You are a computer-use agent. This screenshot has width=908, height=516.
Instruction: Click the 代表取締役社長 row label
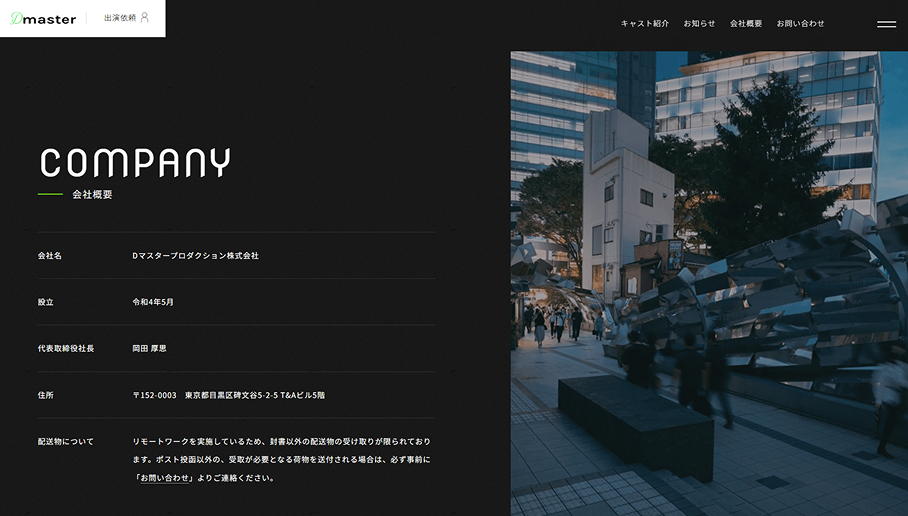tap(66, 349)
